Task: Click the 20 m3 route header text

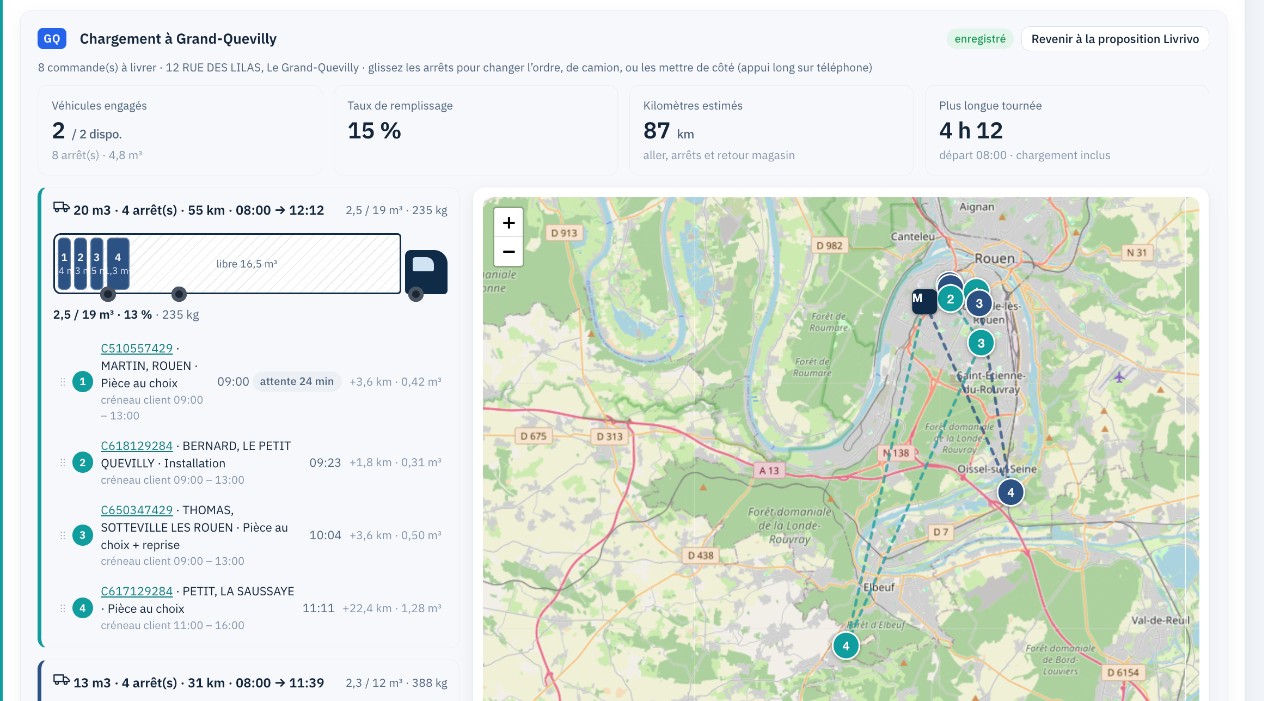Action: 198,210
